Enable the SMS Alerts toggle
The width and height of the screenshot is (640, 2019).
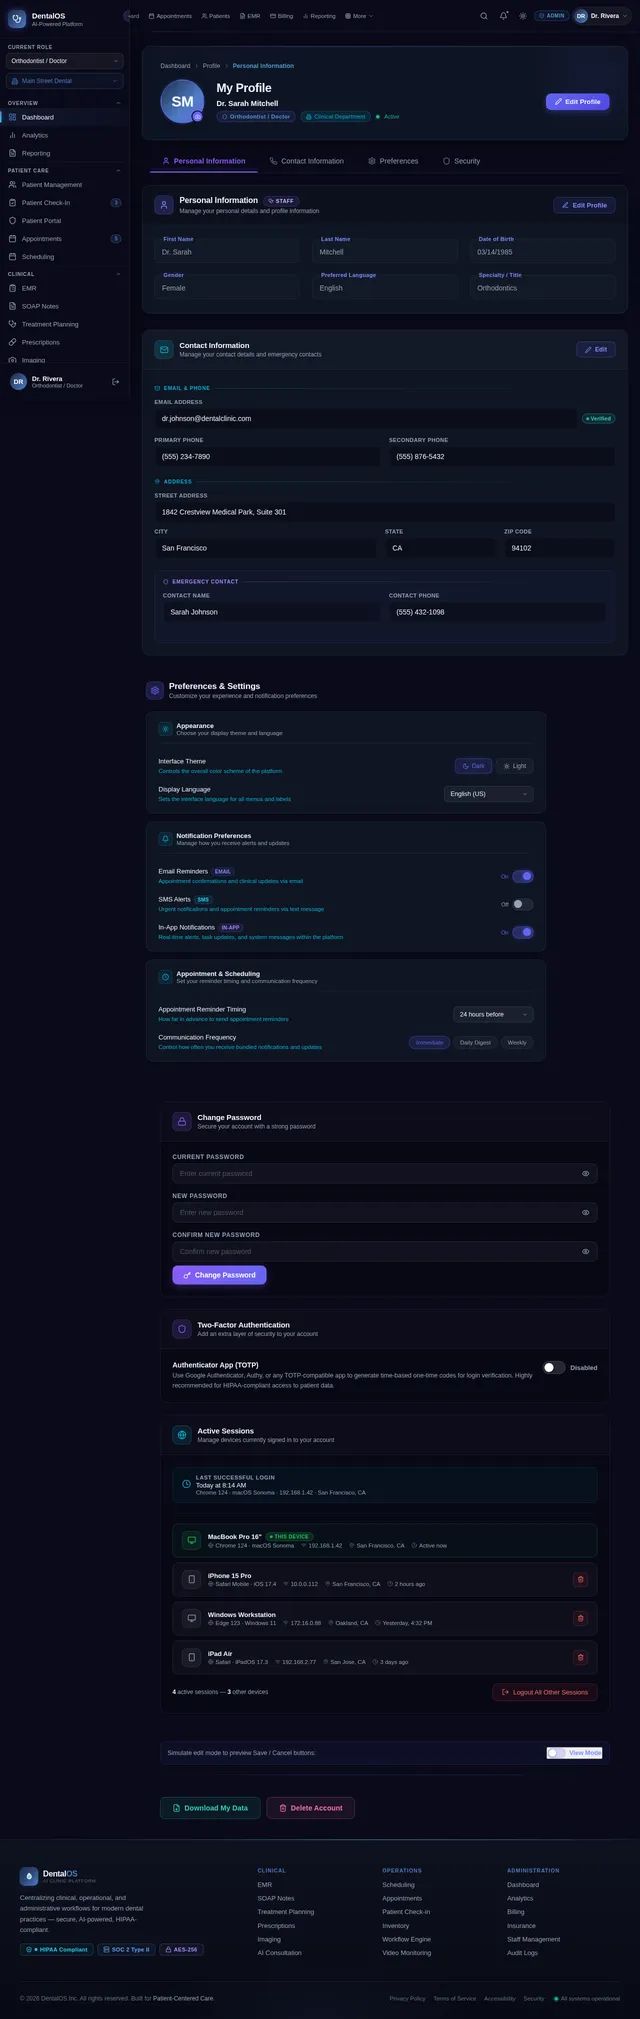click(x=523, y=904)
